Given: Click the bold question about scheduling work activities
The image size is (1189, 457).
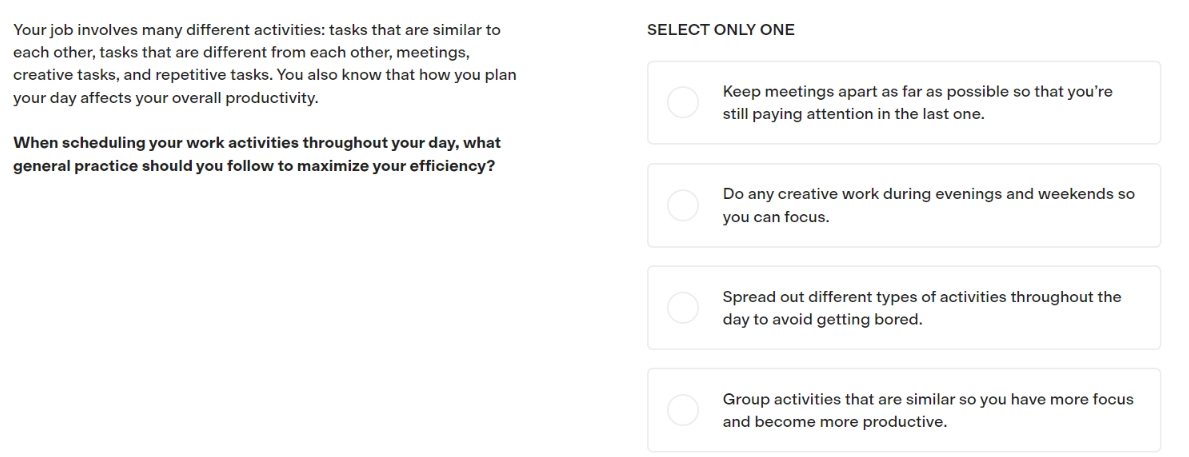Looking at the screenshot, I should [257, 154].
